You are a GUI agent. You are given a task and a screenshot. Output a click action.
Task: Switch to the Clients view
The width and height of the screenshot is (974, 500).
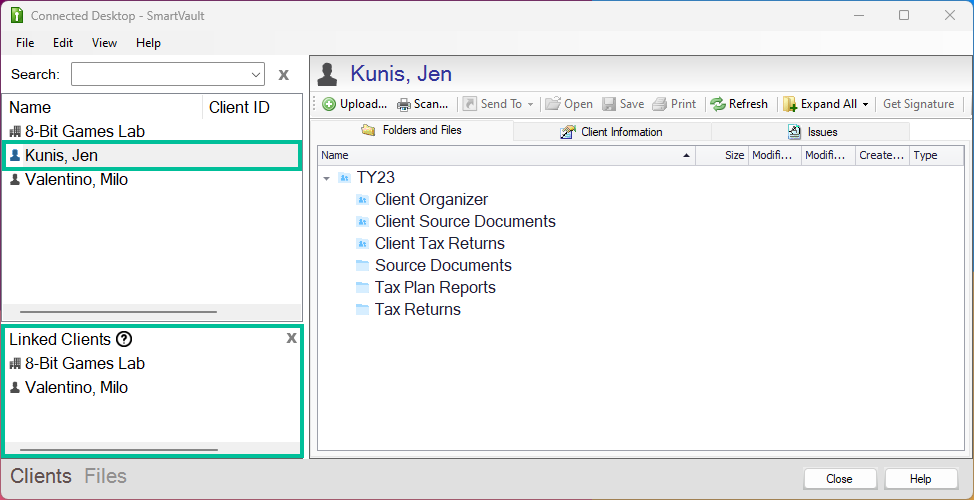(41, 476)
